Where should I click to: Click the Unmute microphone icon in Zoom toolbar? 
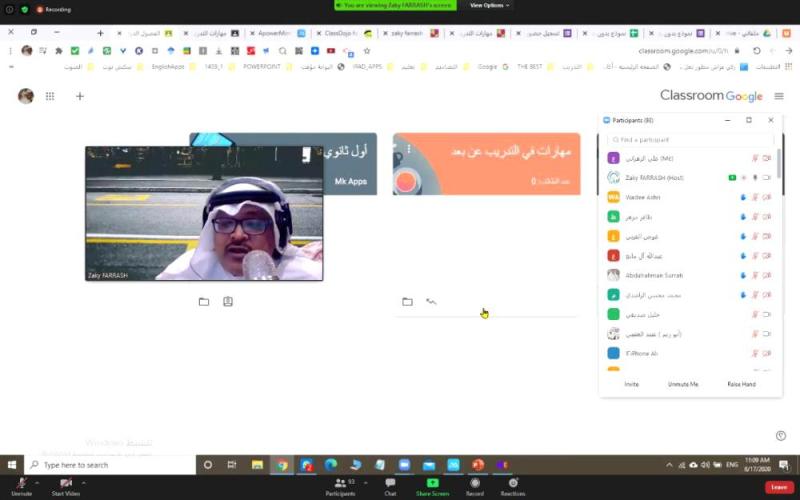click(x=22, y=483)
